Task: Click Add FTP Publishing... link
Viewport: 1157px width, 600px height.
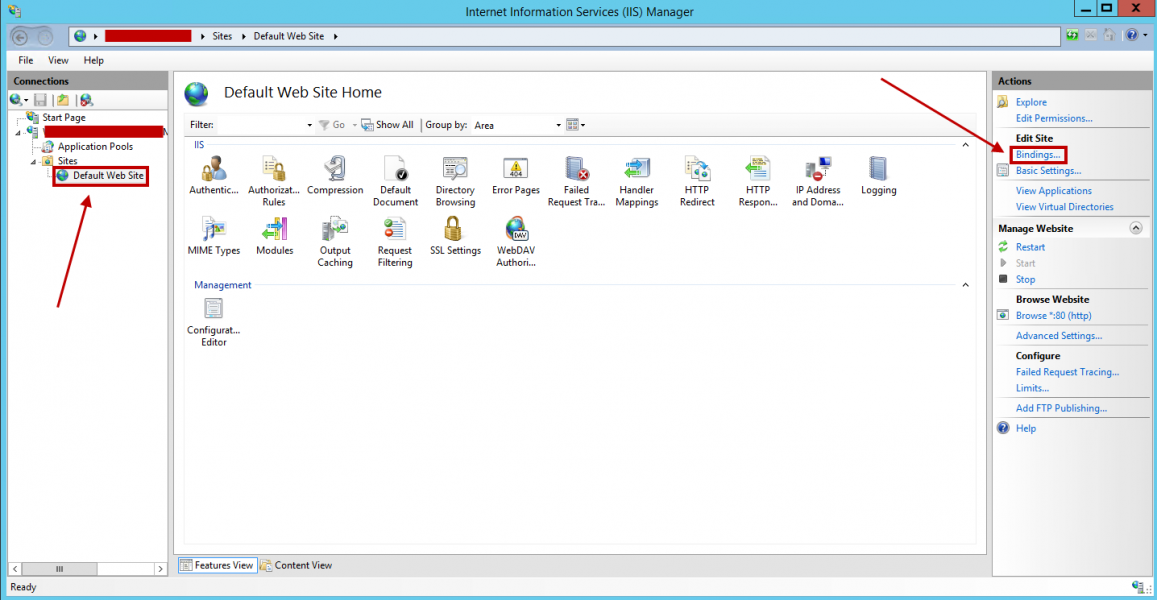Action: pyautogui.click(x=1061, y=408)
